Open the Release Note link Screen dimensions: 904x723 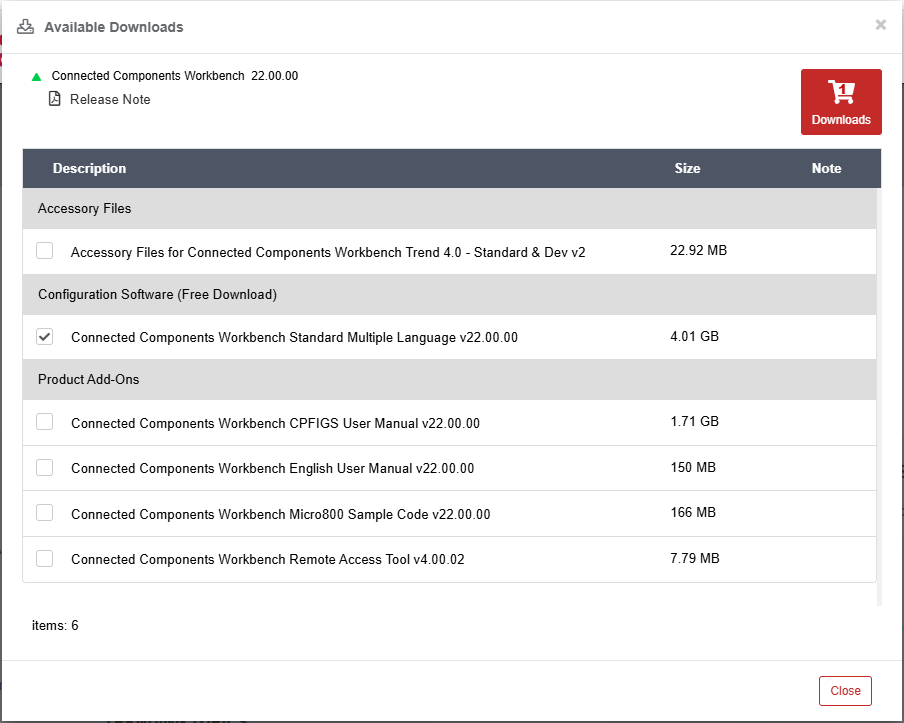click(110, 99)
